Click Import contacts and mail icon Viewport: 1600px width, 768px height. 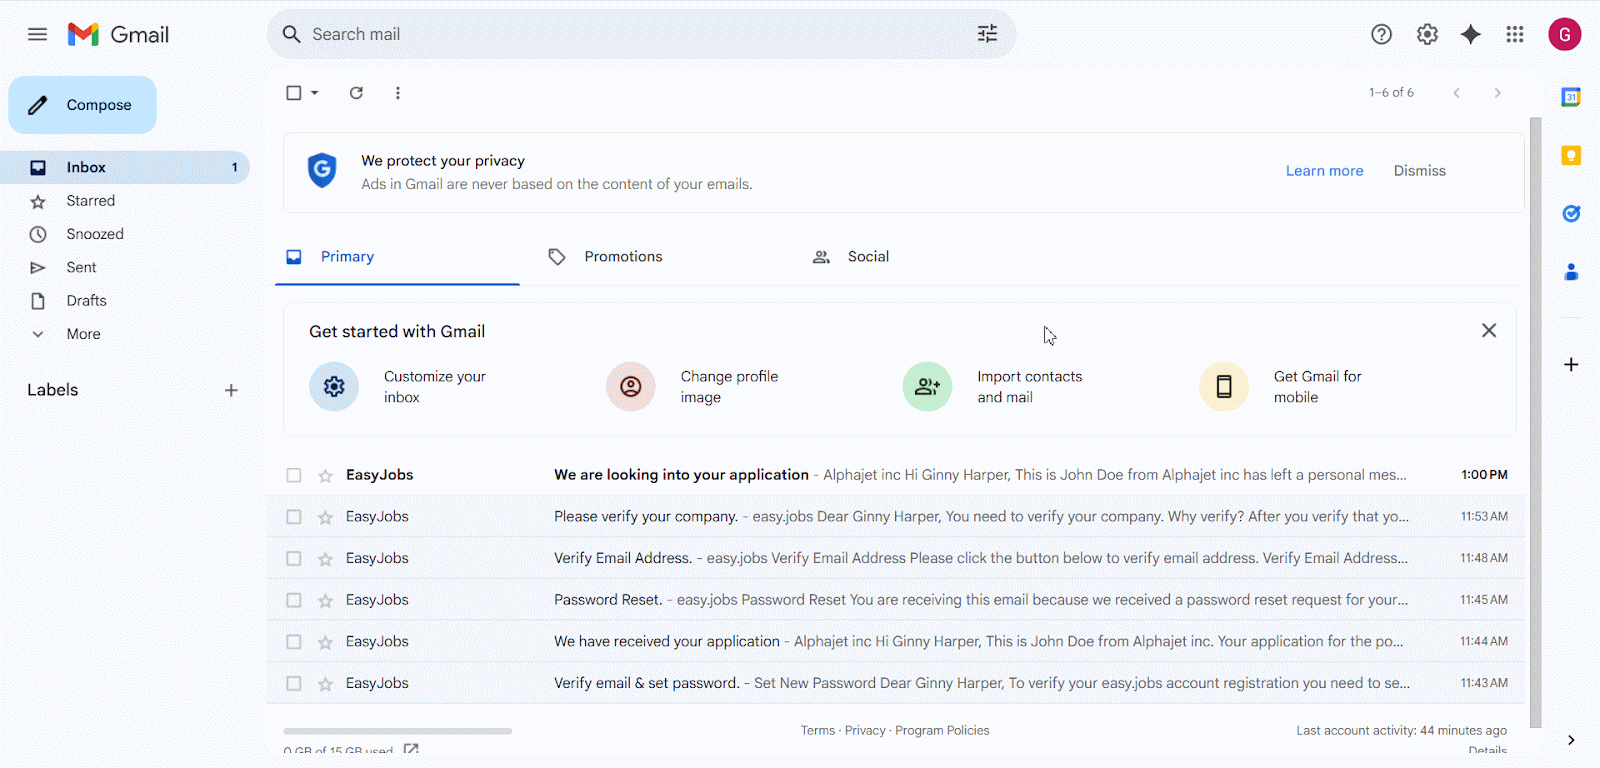(928, 386)
